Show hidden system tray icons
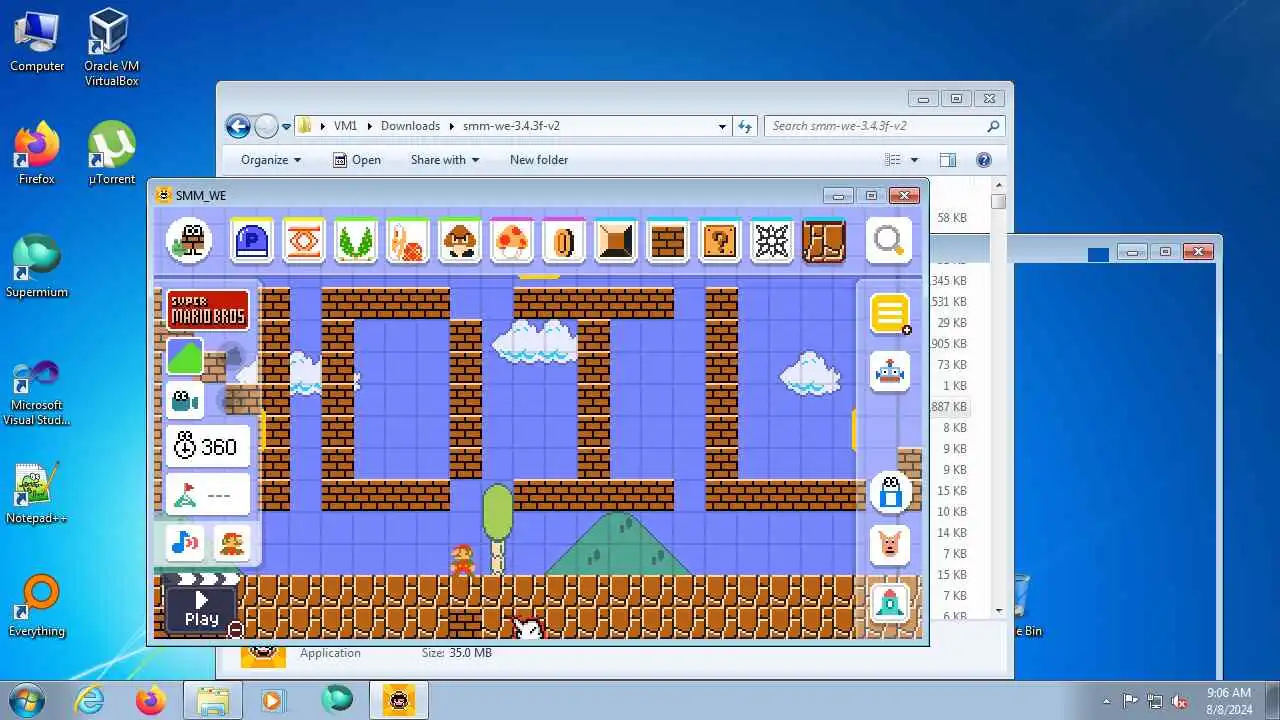 pos(1106,701)
